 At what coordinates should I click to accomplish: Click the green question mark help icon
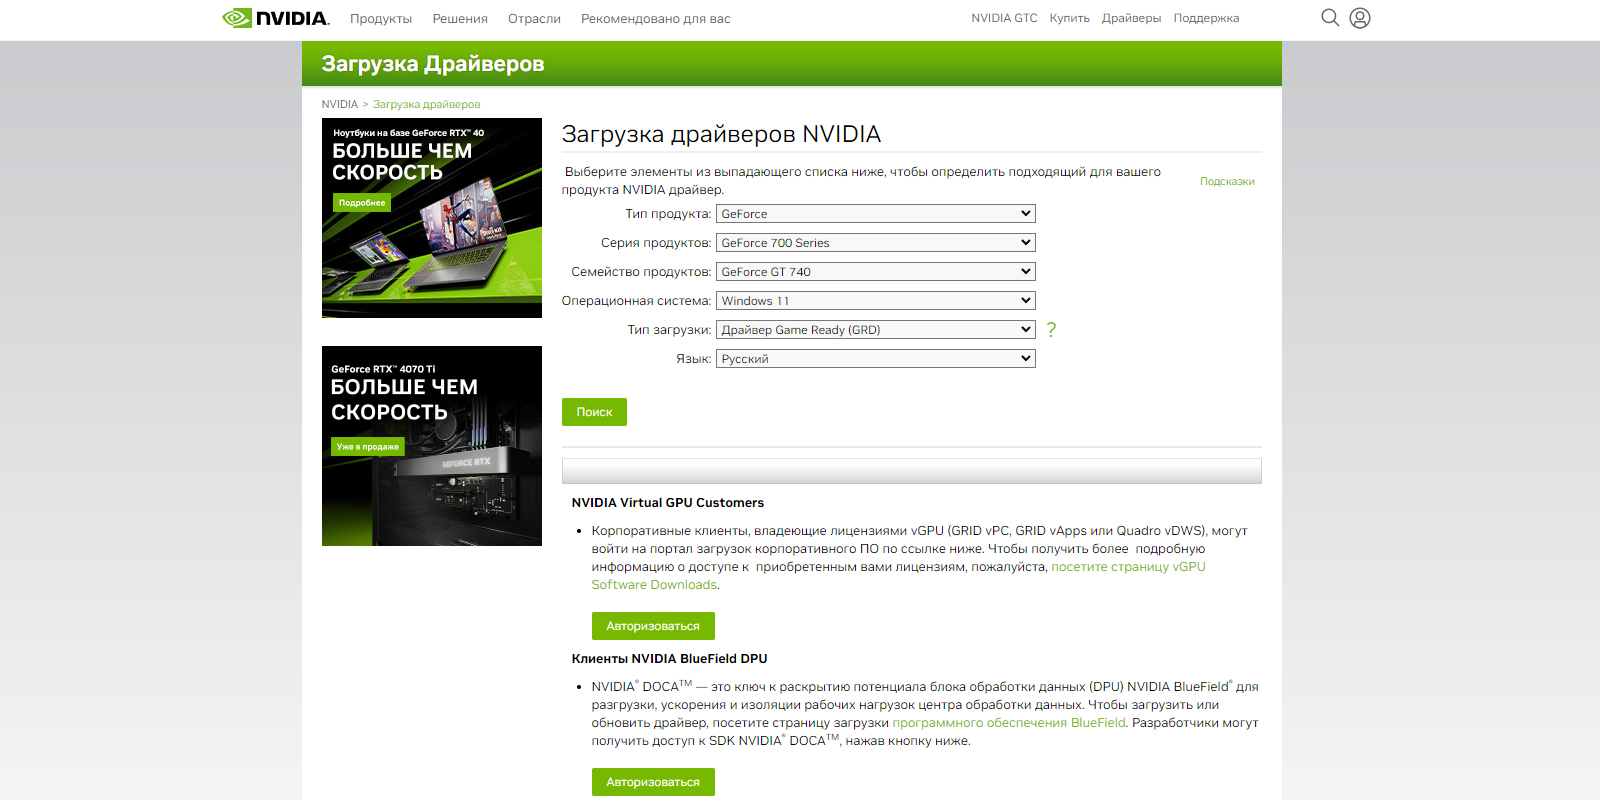[x=1051, y=330]
